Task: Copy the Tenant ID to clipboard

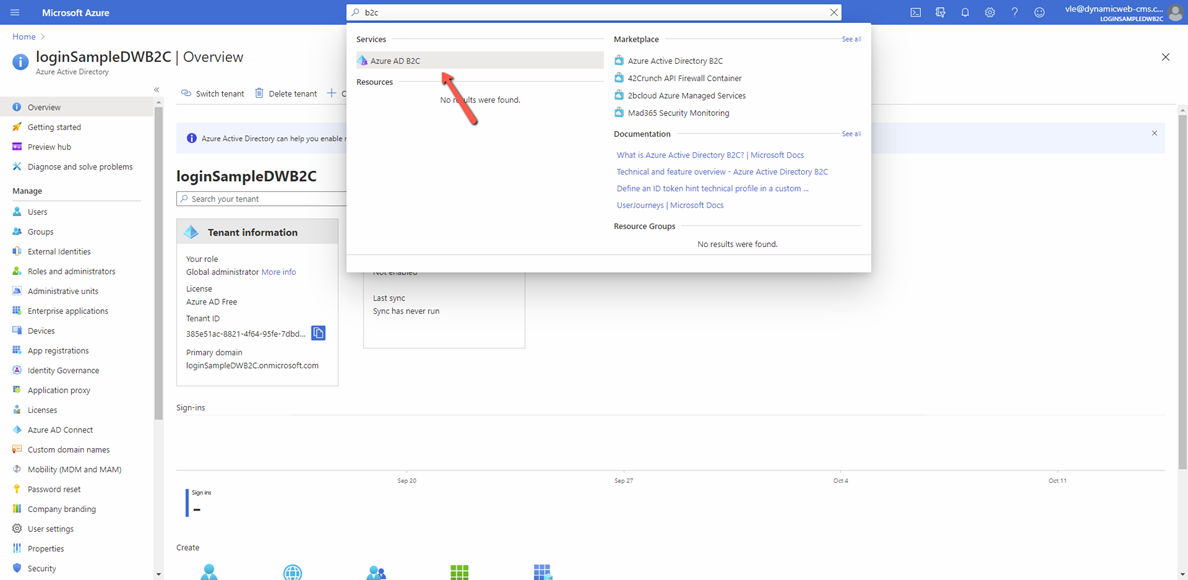Action: pos(318,333)
